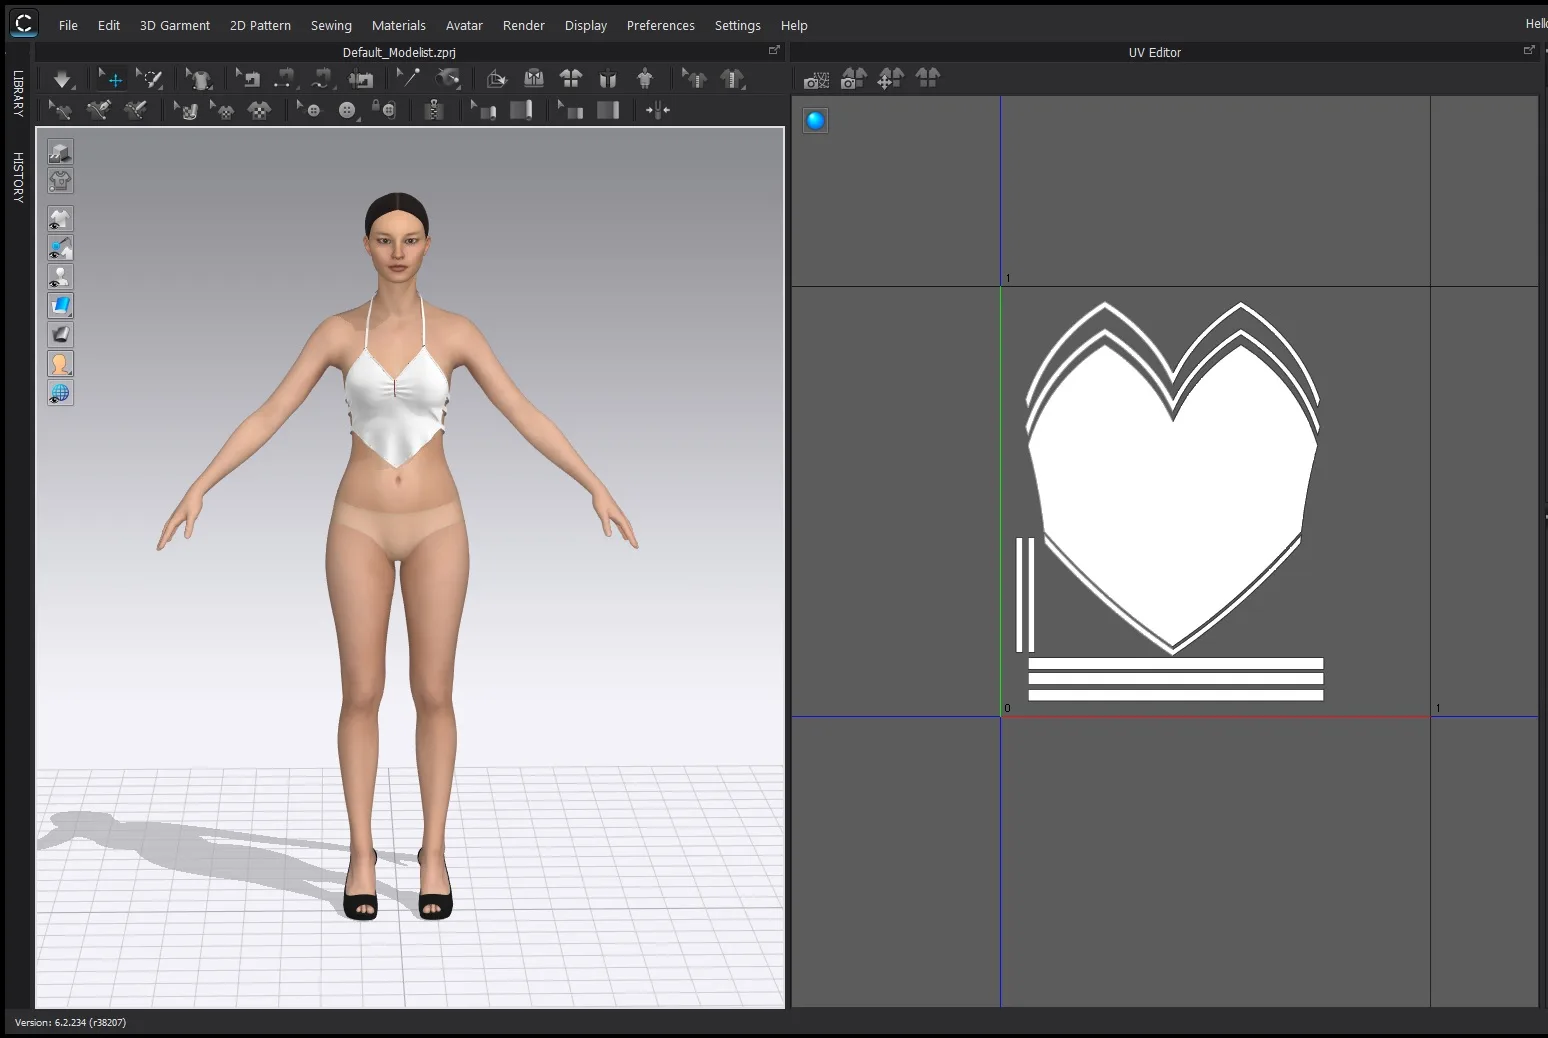This screenshot has height=1038, width=1548.
Task: Toggle Show Garment eye-shirt icon
Action: click(x=60, y=219)
